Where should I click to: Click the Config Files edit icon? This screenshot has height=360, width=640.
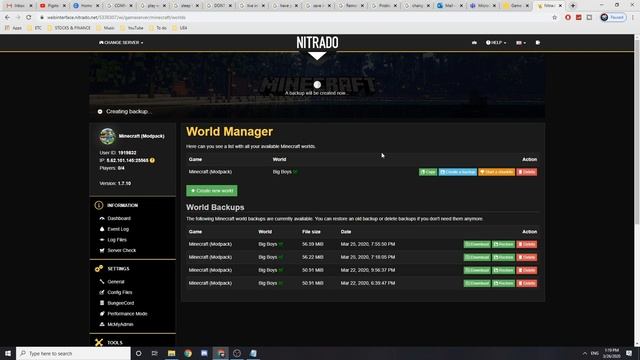coord(102,292)
